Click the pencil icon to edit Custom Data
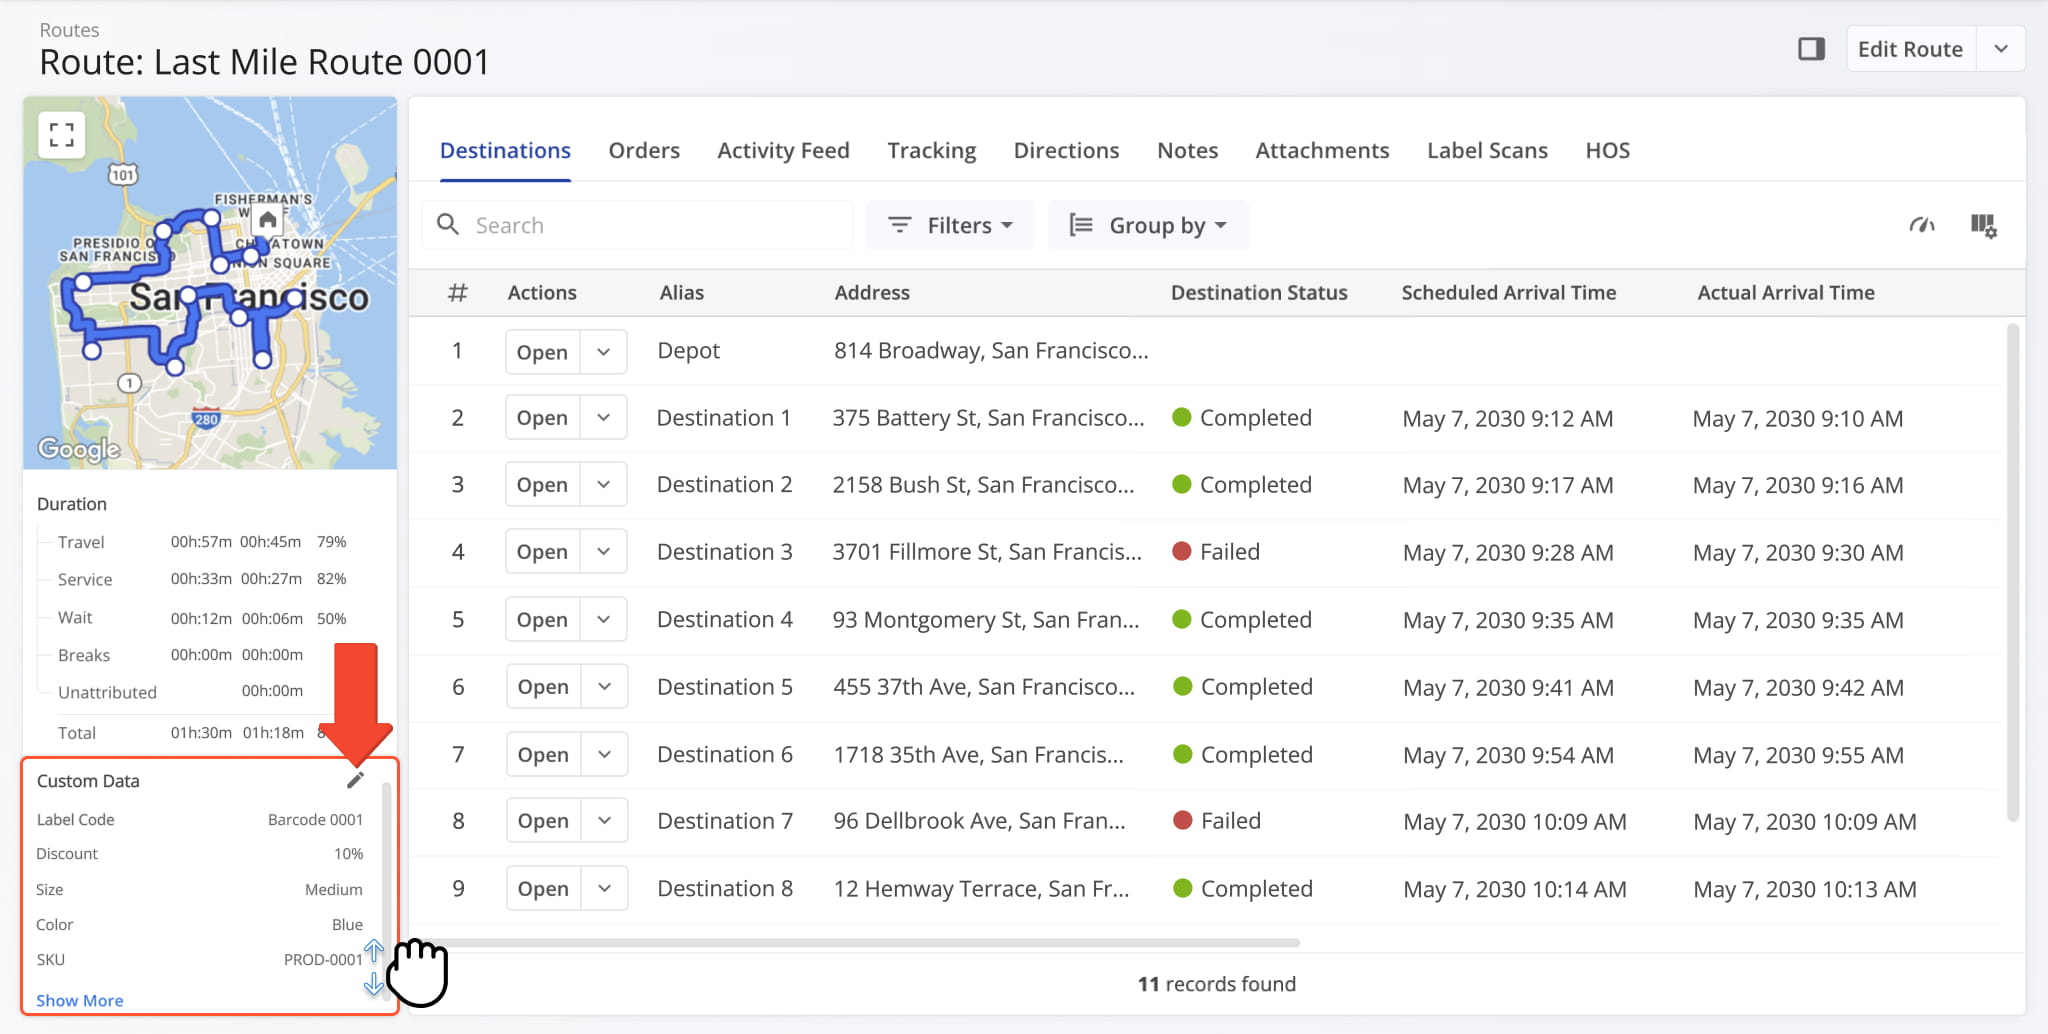The height and width of the screenshot is (1034, 2048). click(355, 780)
